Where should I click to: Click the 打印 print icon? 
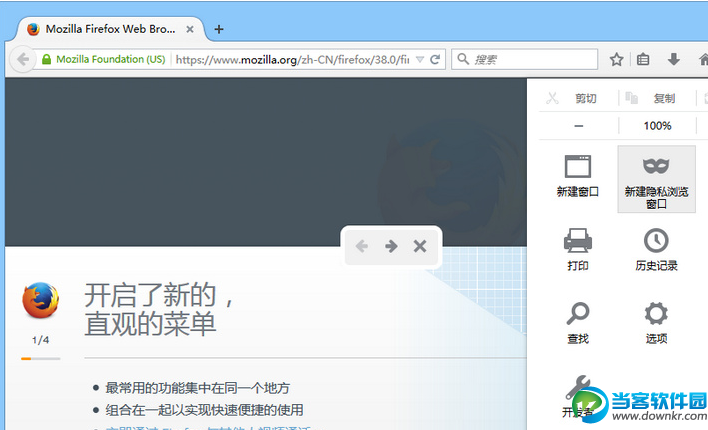click(578, 240)
